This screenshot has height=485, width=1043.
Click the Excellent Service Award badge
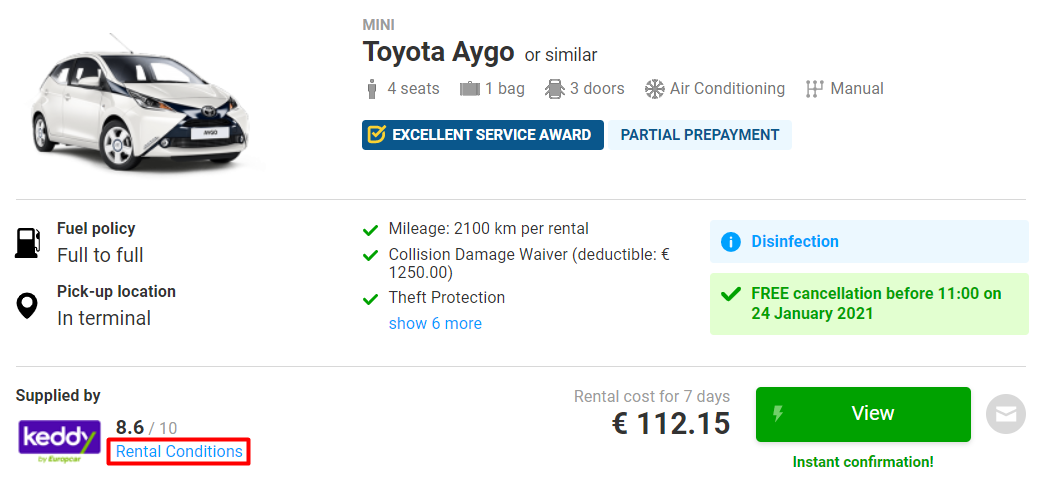[x=483, y=135]
